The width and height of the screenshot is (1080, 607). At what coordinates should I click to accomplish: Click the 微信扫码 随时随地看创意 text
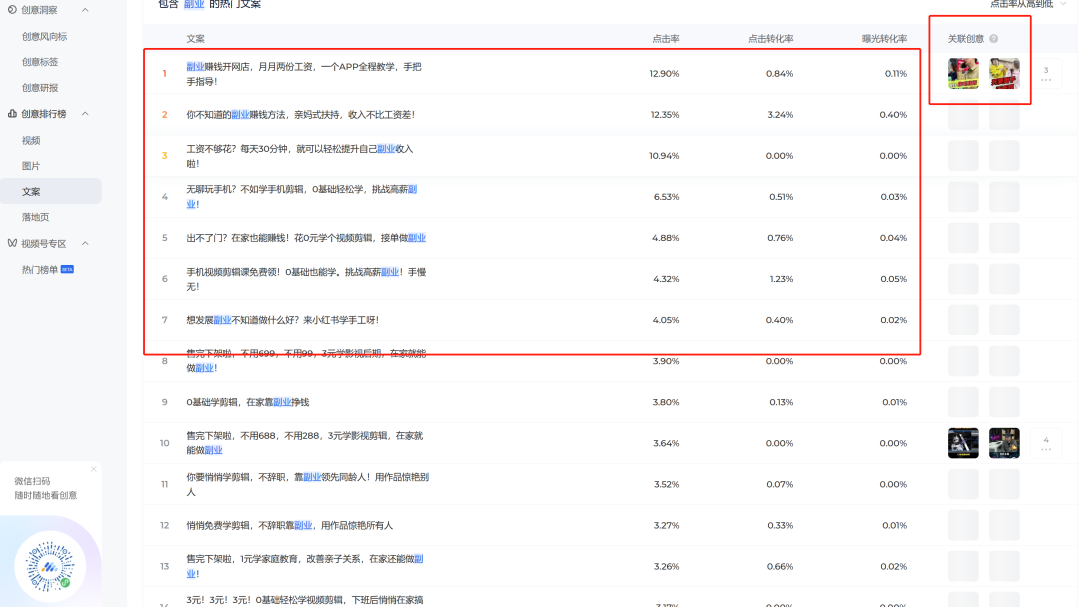pos(45,488)
